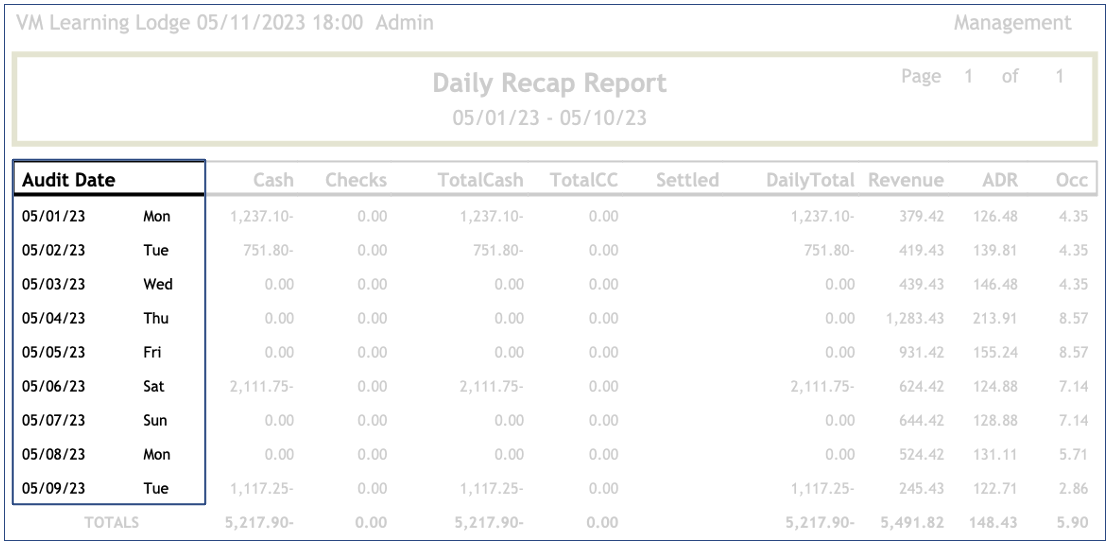Click the Daily Recap Report title
1109x546 pixels.
(x=549, y=84)
